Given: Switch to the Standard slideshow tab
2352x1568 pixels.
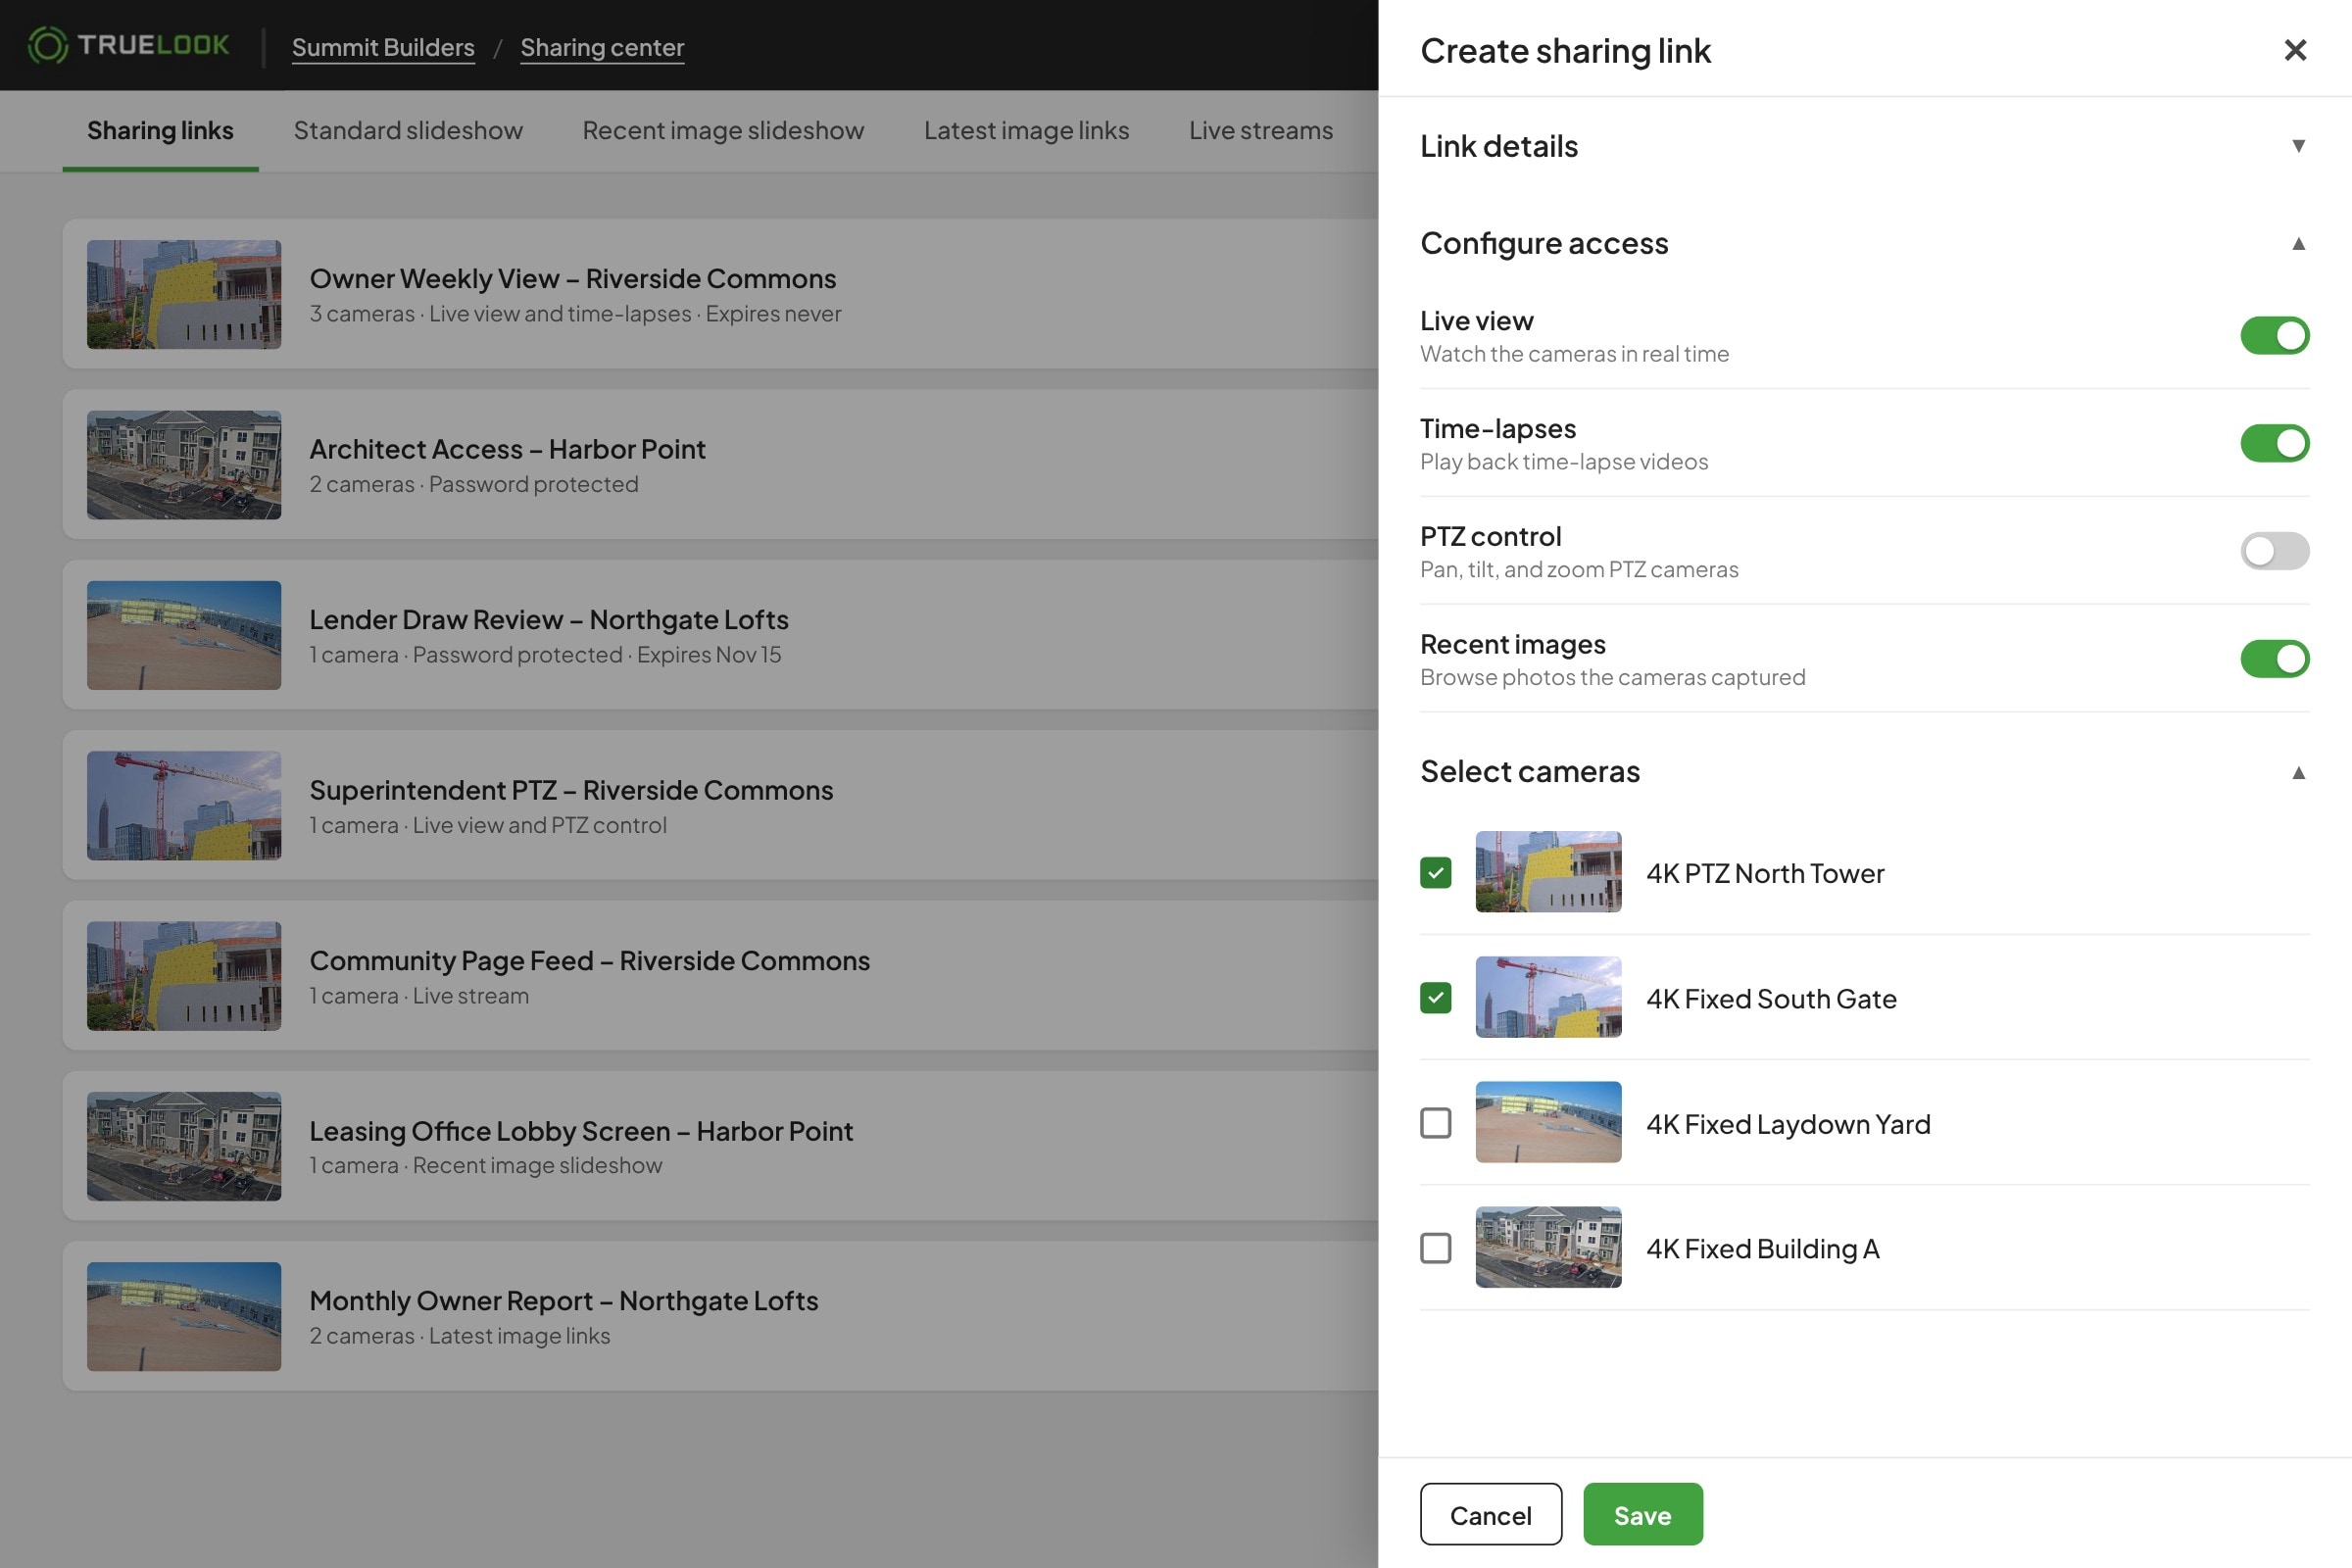Looking at the screenshot, I should click(408, 130).
